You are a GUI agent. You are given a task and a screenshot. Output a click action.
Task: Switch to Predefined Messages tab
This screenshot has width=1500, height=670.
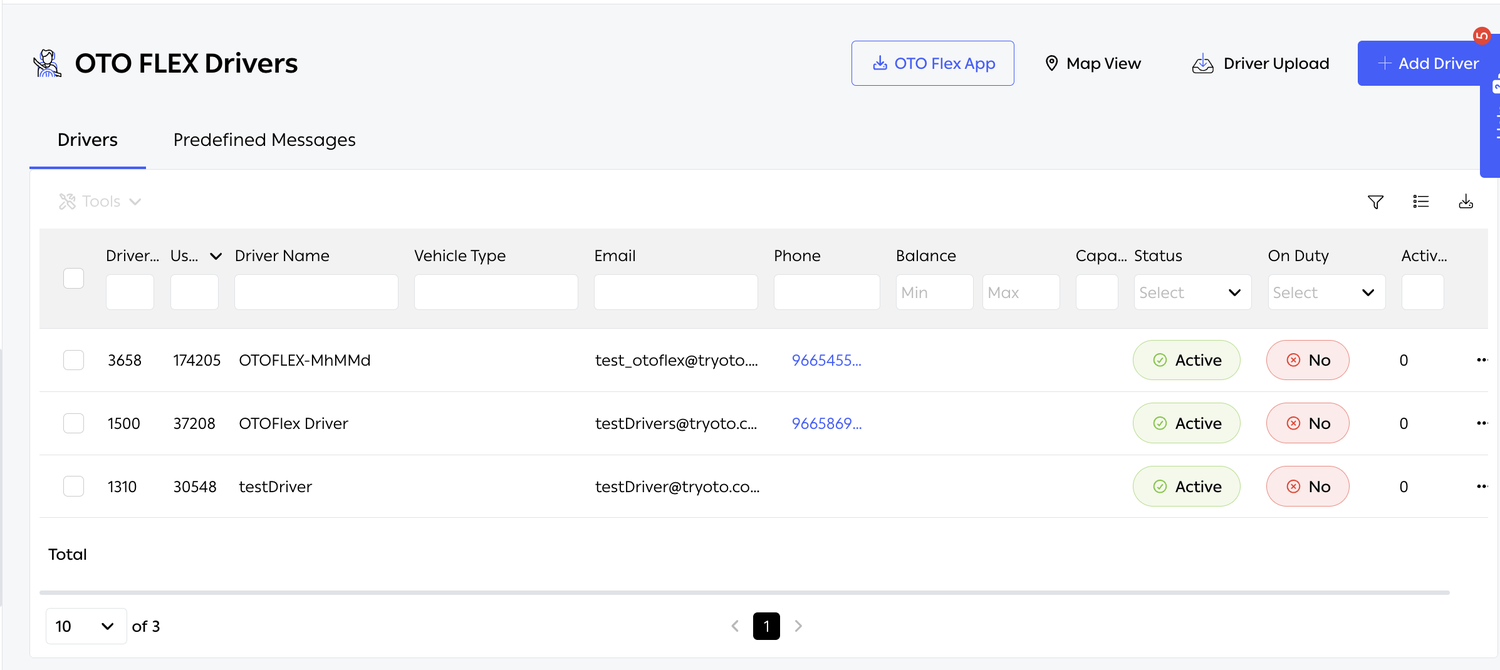pyautogui.click(x=264, y=140)
